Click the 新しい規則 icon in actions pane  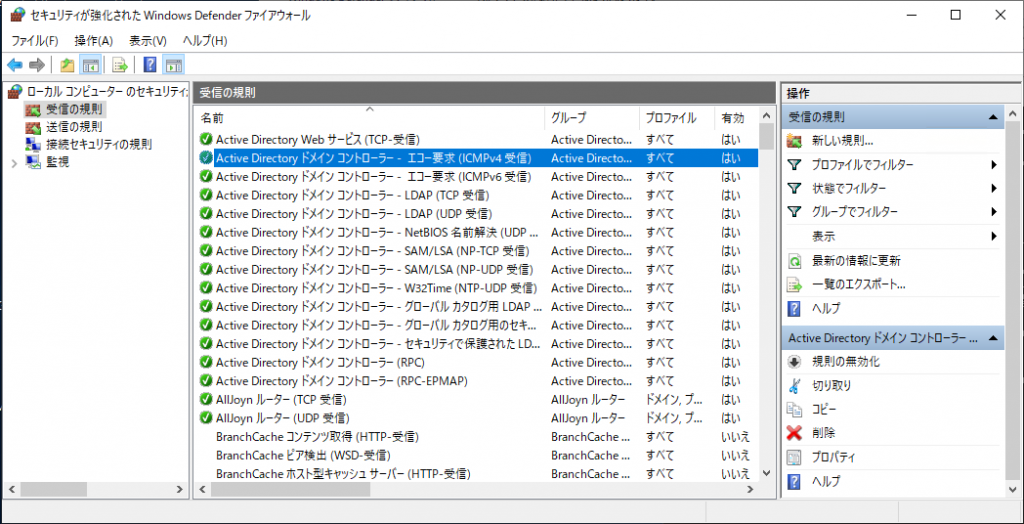click(x=794, y=140)
